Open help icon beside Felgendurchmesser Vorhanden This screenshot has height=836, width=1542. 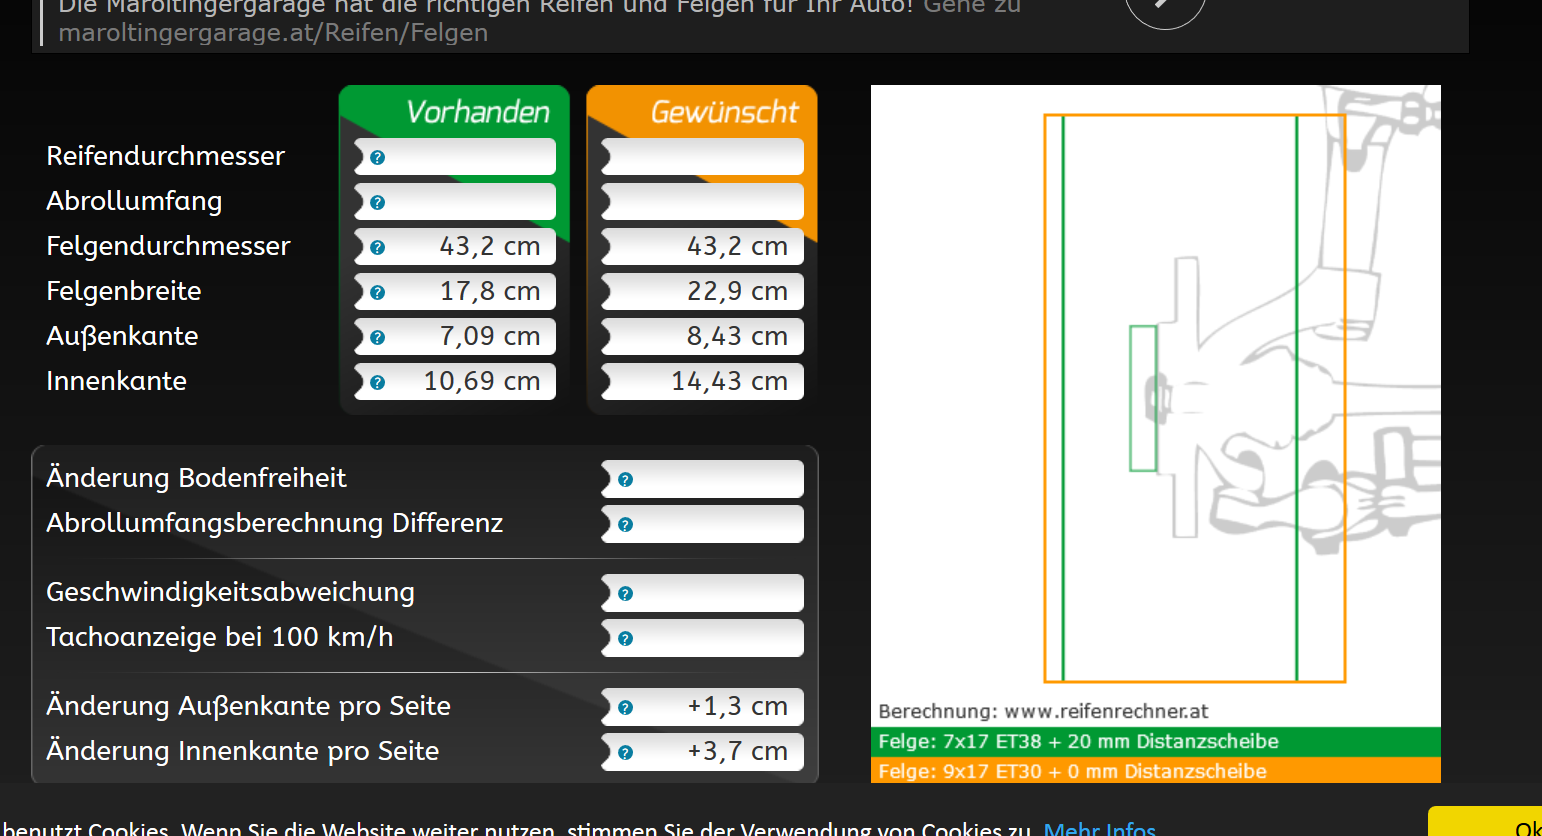coord(377,247)
